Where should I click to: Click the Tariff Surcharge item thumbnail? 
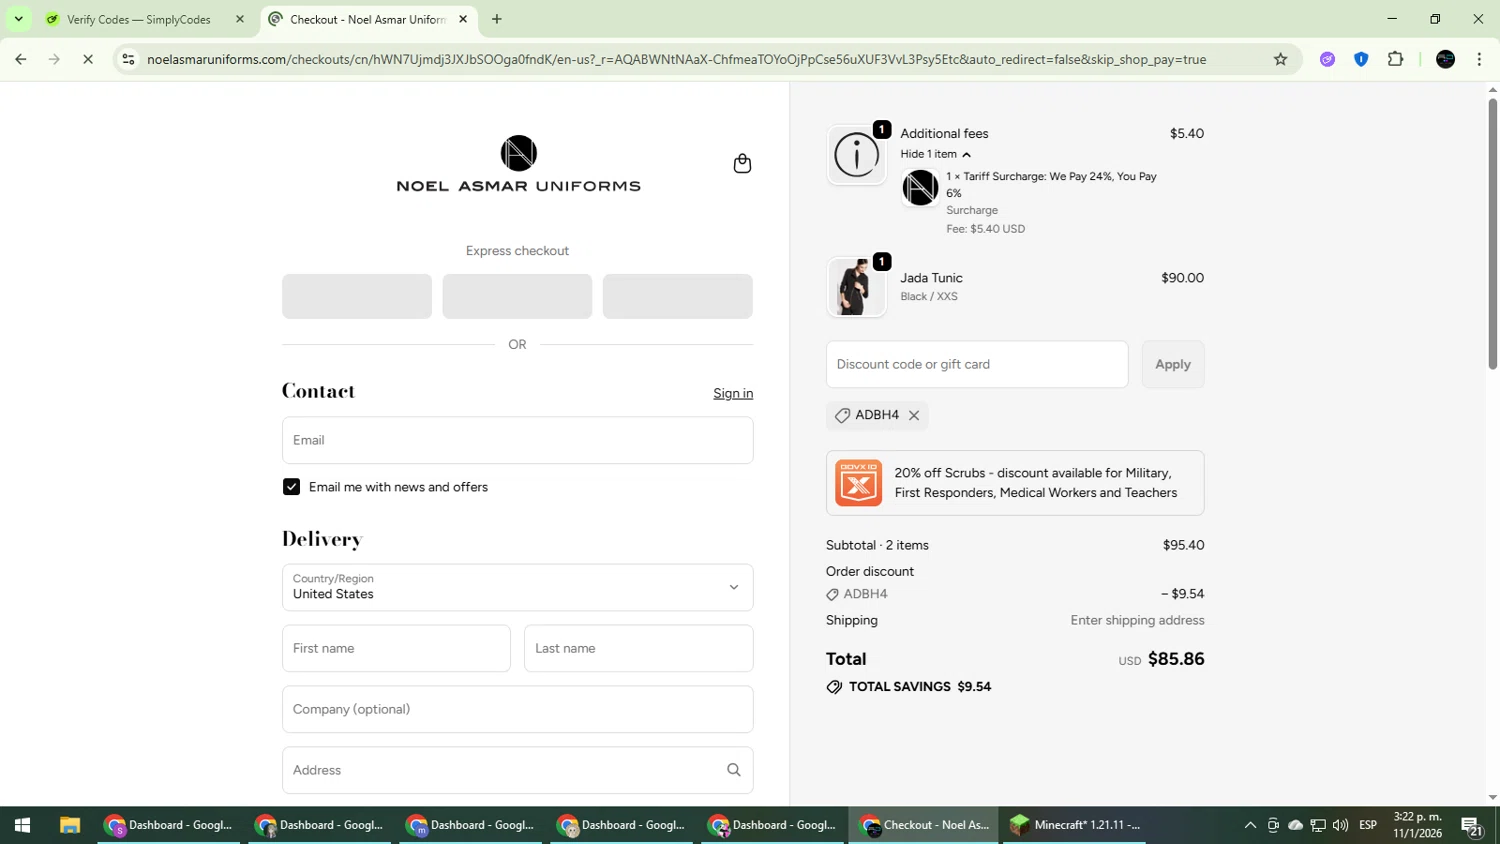point(920,188)
